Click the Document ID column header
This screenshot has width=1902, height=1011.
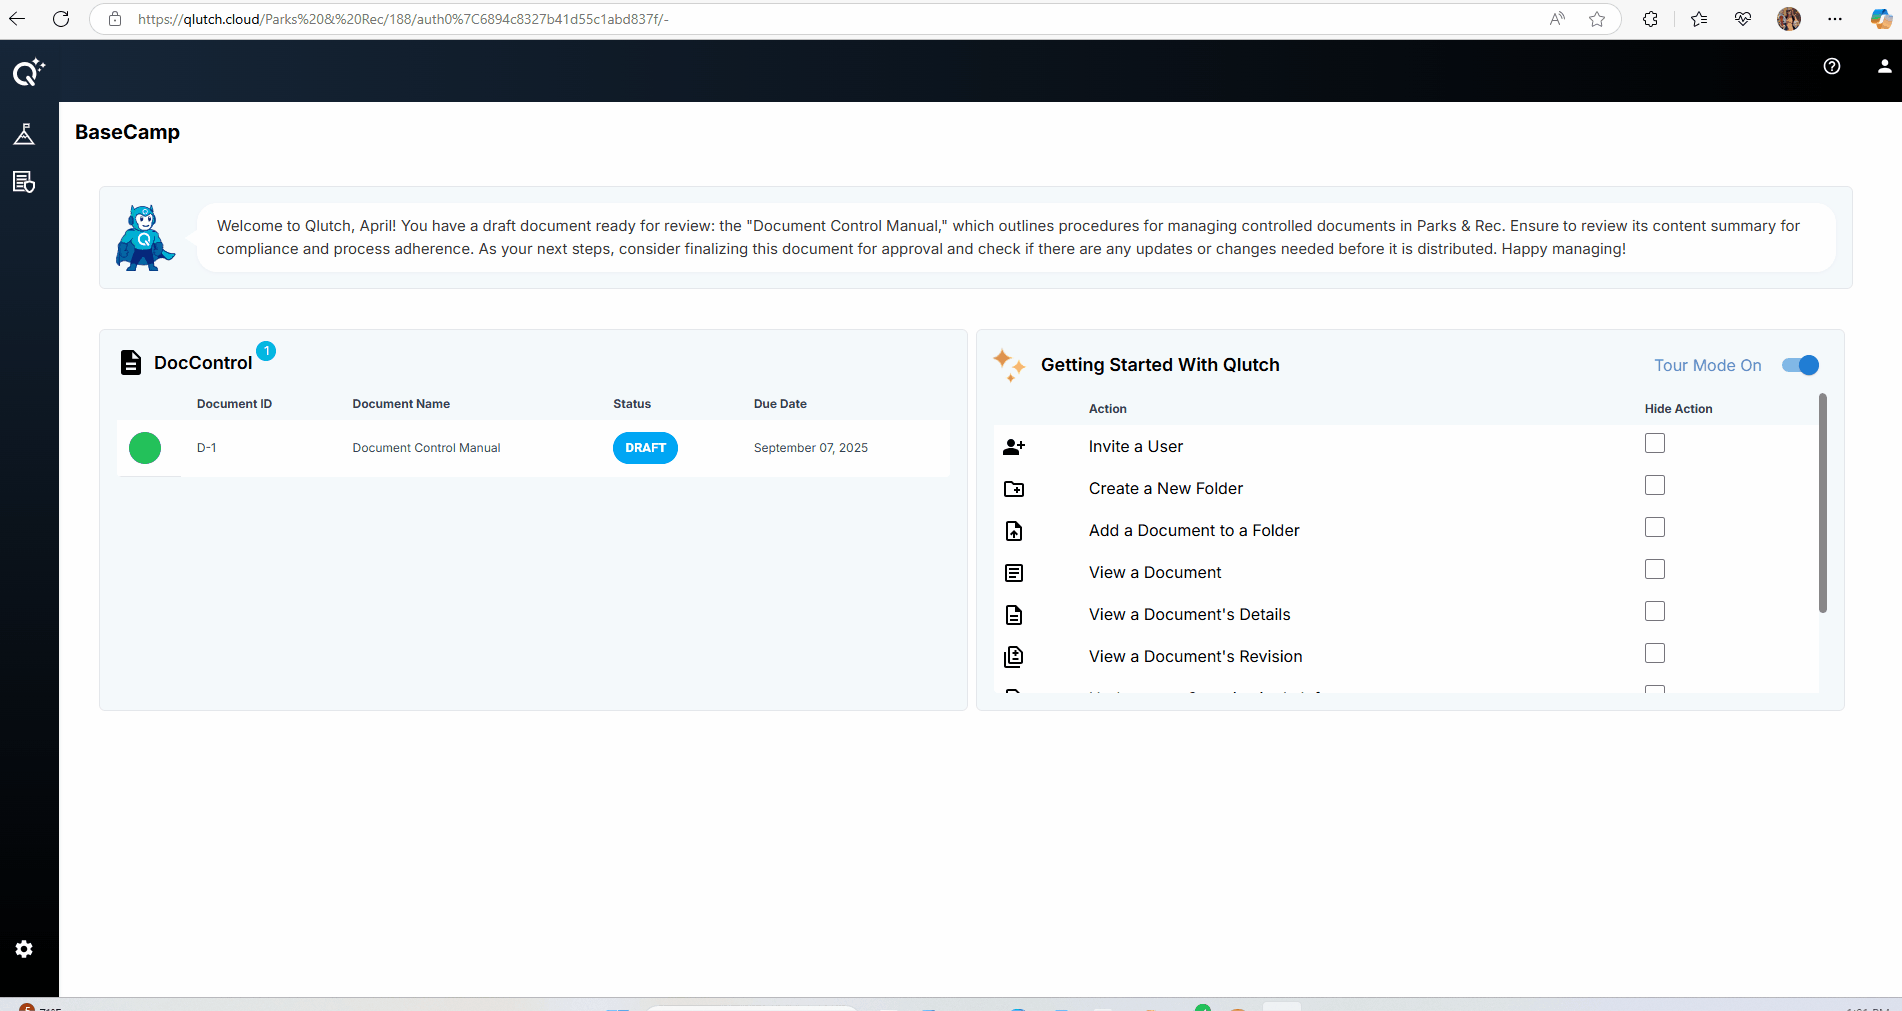pos(234,404)
